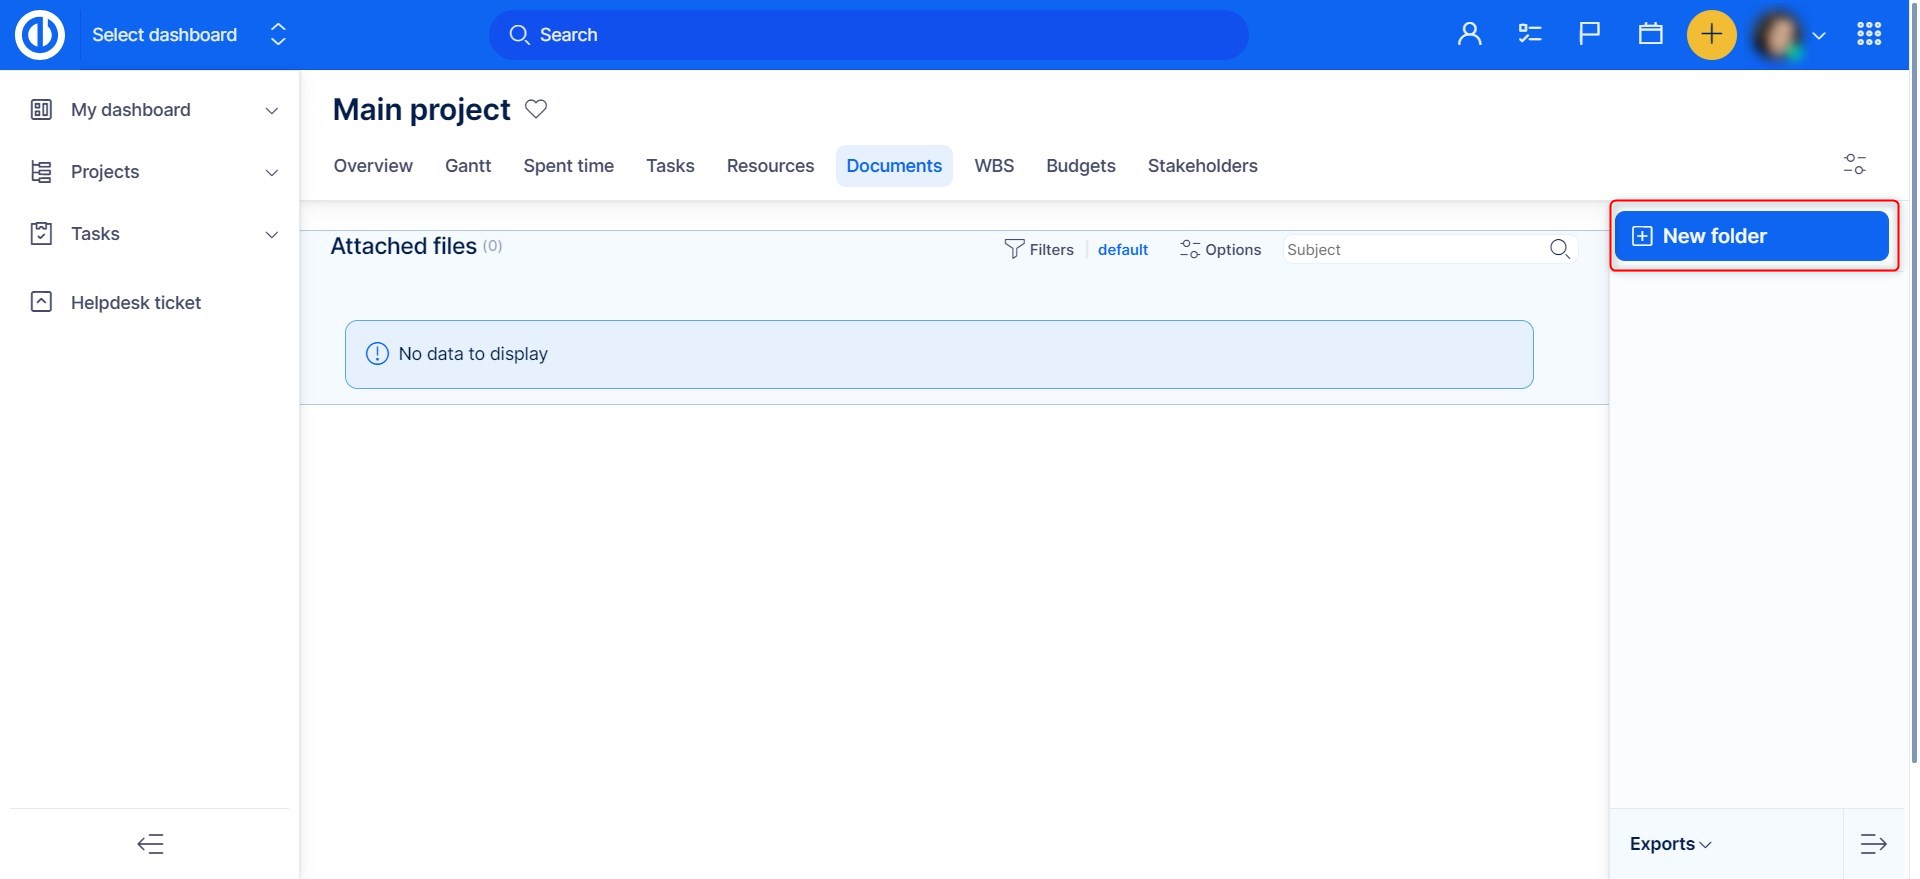Image resolution: width=1920 pixels, height=879 pixels.
Task: Switch to the Gantt tab
Action: [467, 166]
